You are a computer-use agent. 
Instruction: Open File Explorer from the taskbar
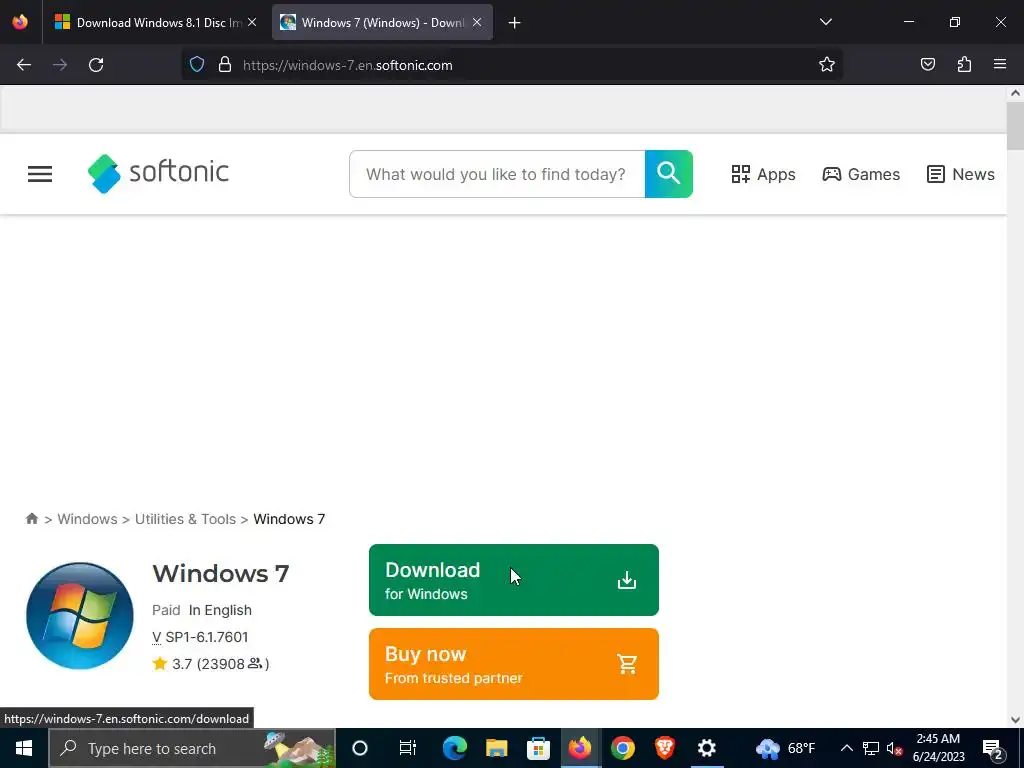(496, 748)
